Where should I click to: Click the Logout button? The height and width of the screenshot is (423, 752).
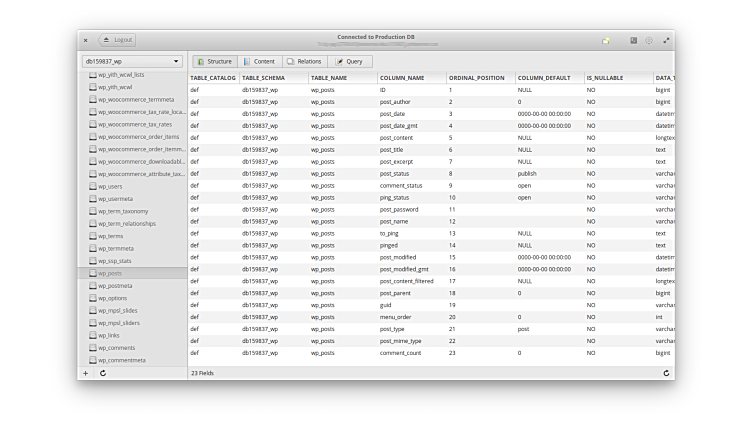117,40
